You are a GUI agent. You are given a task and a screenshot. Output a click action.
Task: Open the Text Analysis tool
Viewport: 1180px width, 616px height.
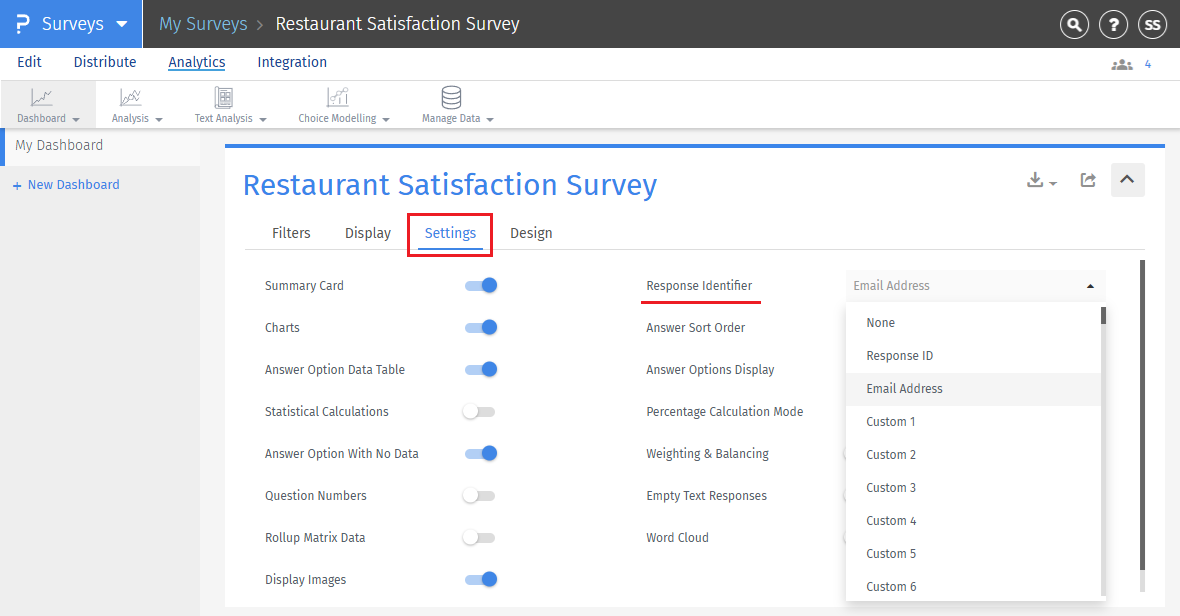[x=224, y=104]
